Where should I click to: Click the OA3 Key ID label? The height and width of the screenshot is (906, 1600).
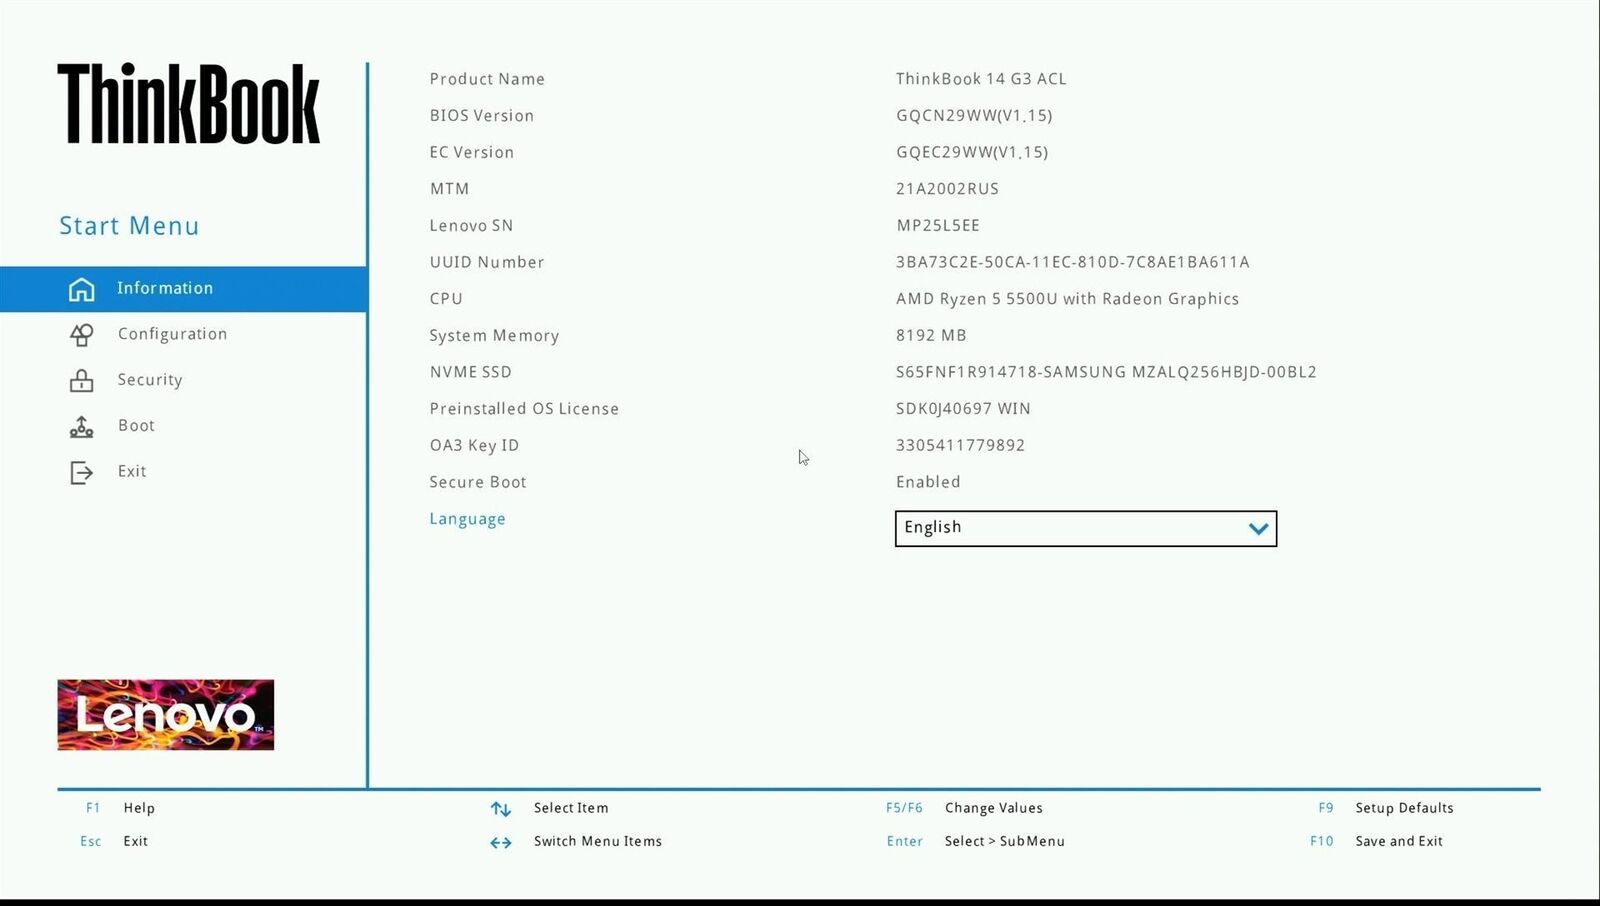point(474,446)
